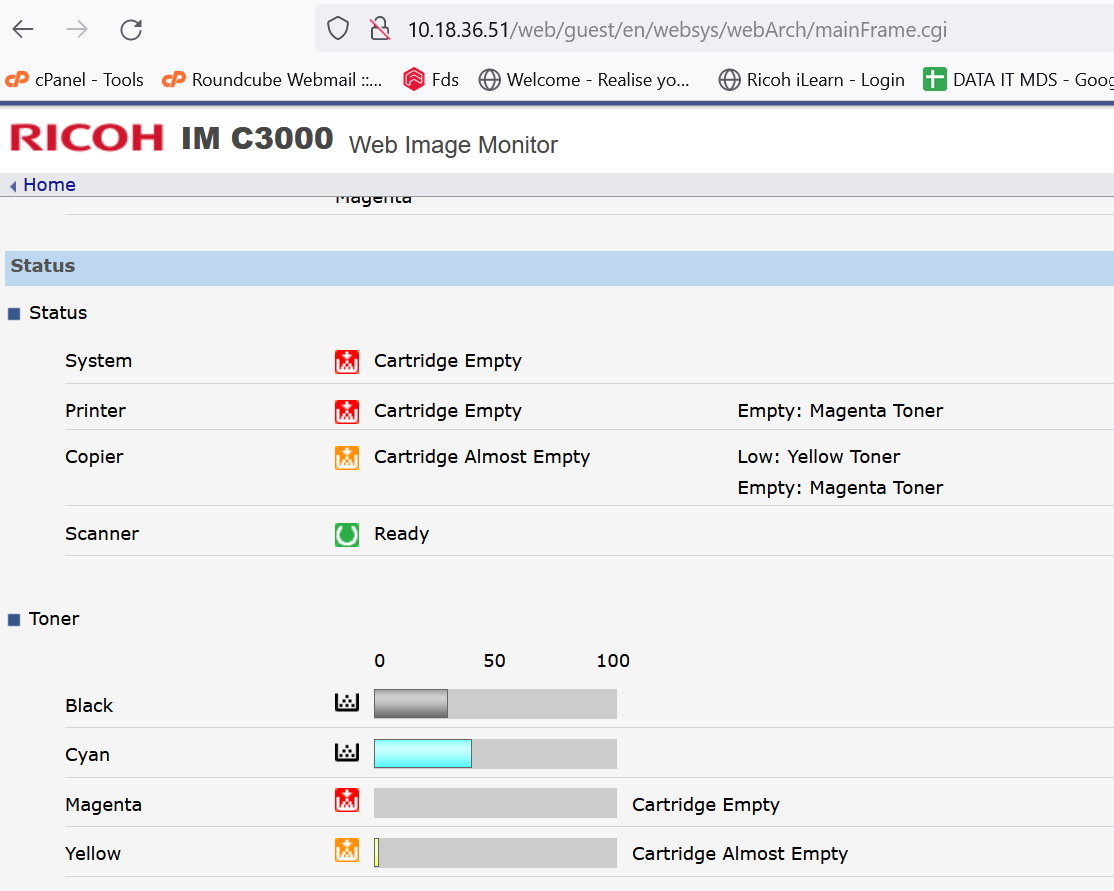Click the insecure connection padlock icon
The width and height of the screenshot is (1114, 891).
(x=380, y=29)
